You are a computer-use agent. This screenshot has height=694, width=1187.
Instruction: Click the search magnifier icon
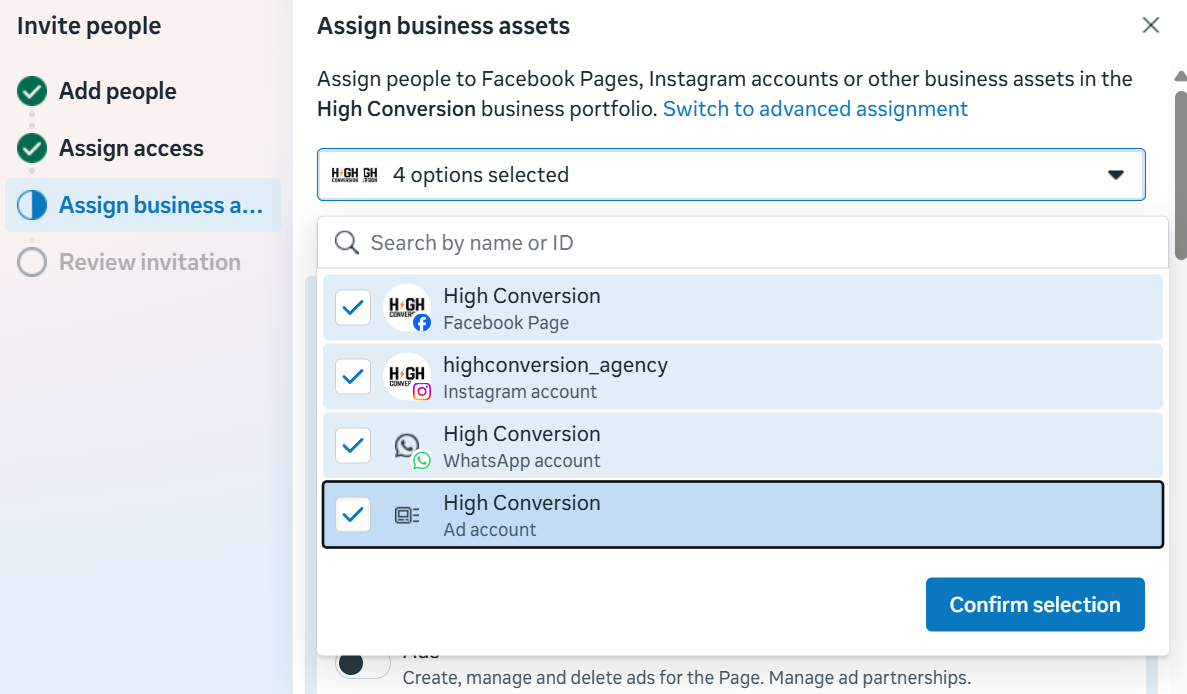point(346,242)
